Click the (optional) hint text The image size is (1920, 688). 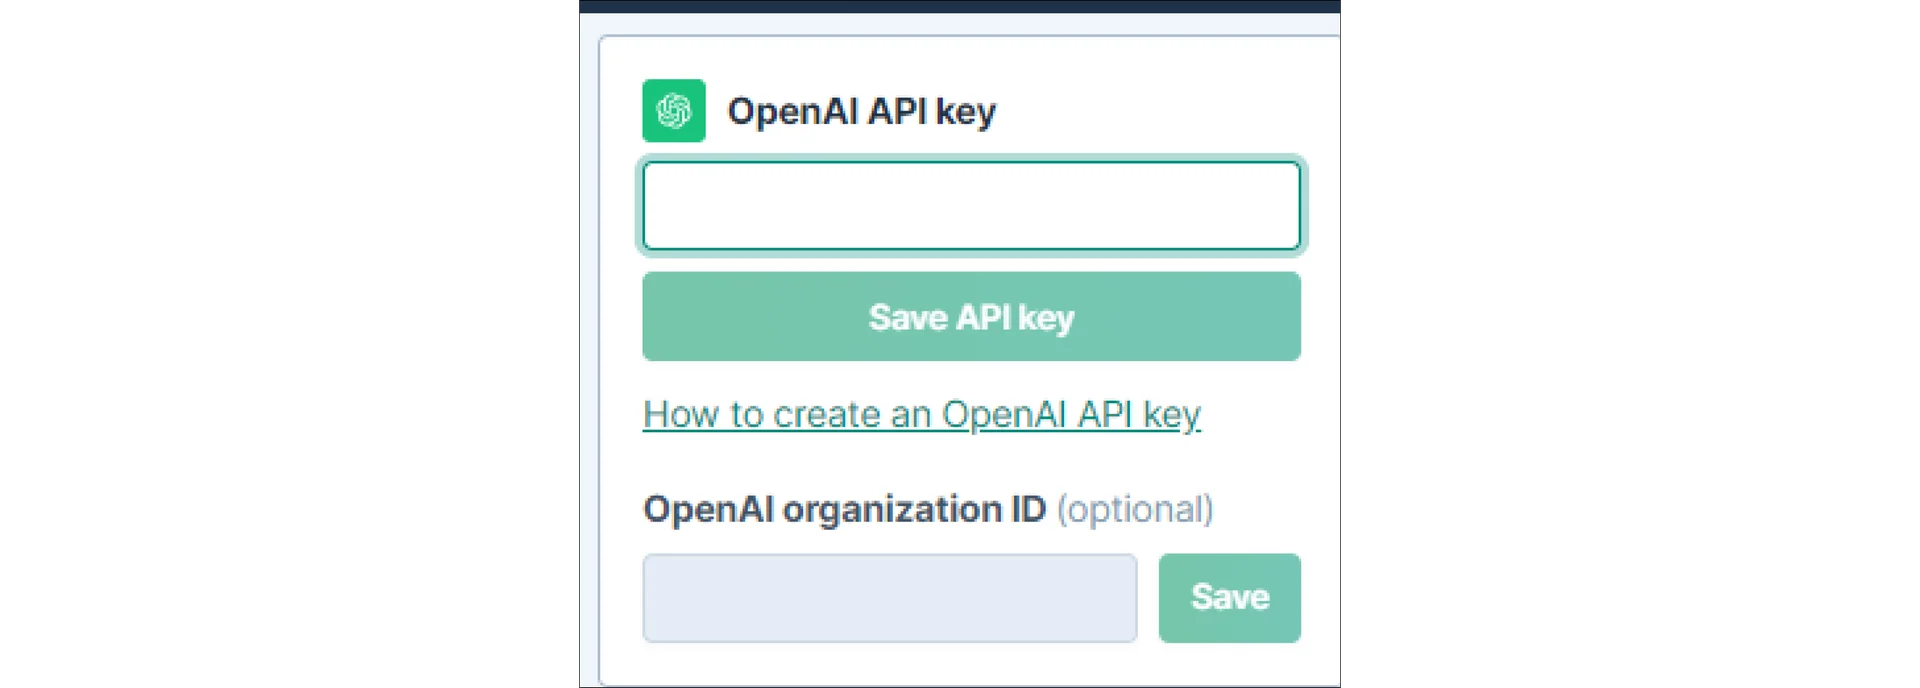pyautogui.click(x=1134, y=509)
